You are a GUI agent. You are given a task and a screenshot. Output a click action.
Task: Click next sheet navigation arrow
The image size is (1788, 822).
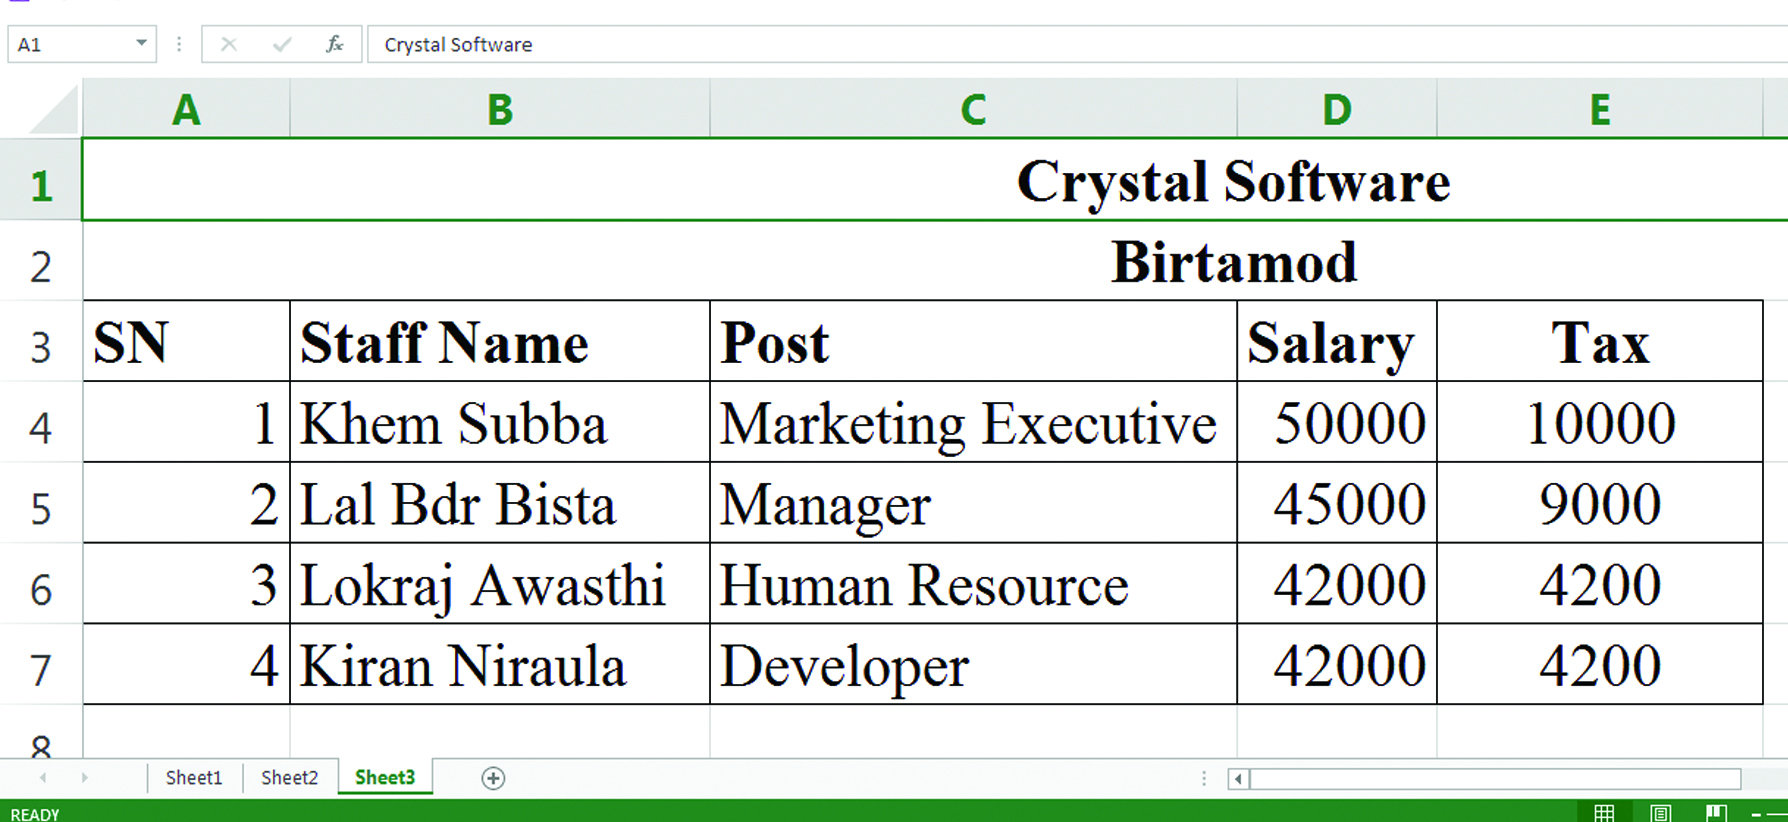85,777
